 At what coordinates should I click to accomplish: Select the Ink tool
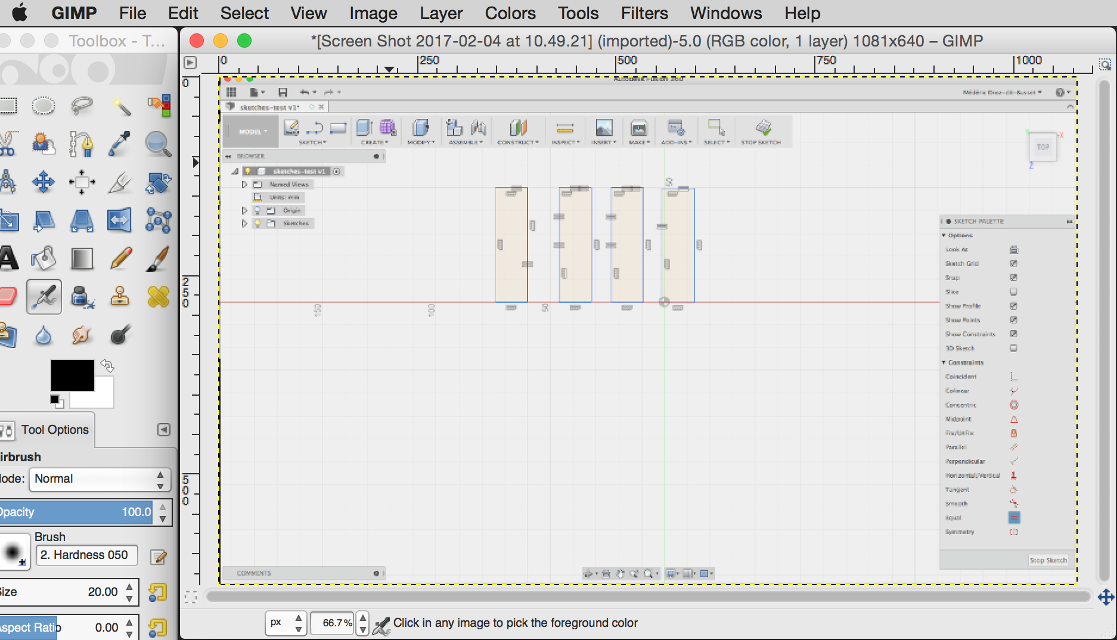point(82,296)
